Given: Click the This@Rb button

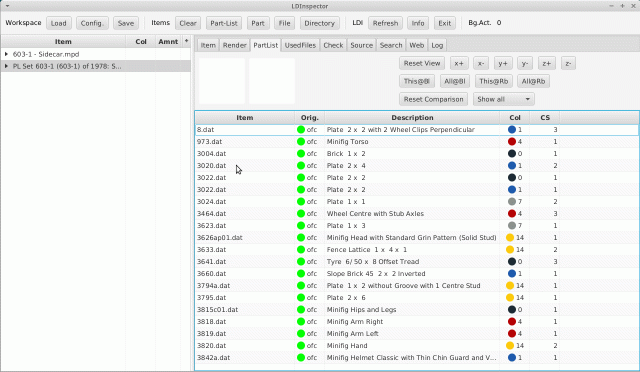Looking at the screenshot, I should (x=493, y=81).
